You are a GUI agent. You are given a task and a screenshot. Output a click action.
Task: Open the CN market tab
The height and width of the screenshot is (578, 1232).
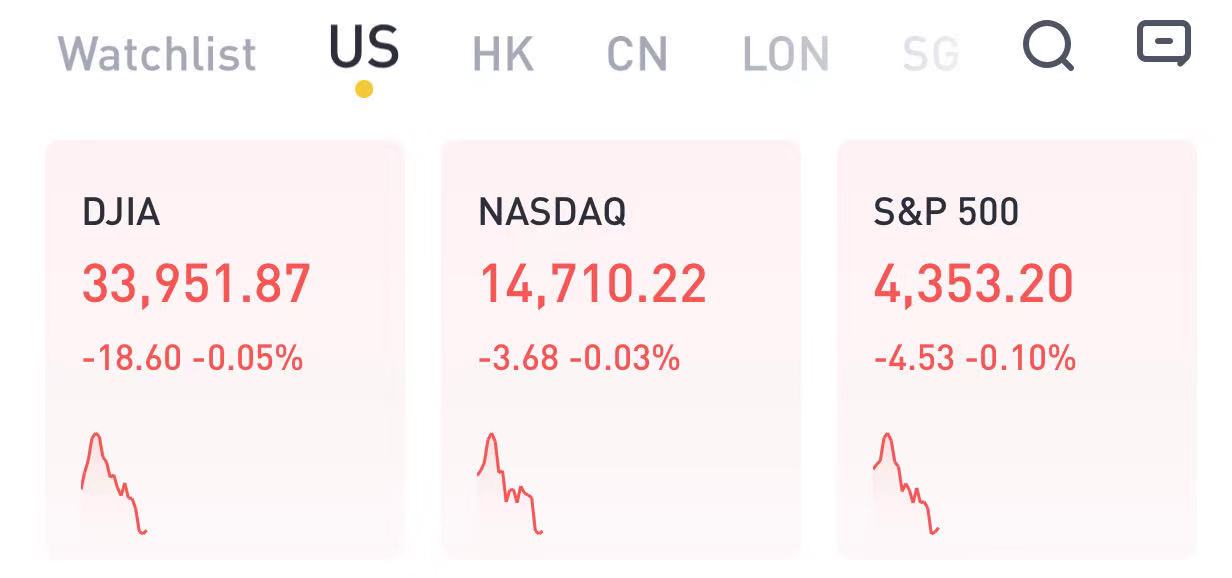[x=637, y=54]
